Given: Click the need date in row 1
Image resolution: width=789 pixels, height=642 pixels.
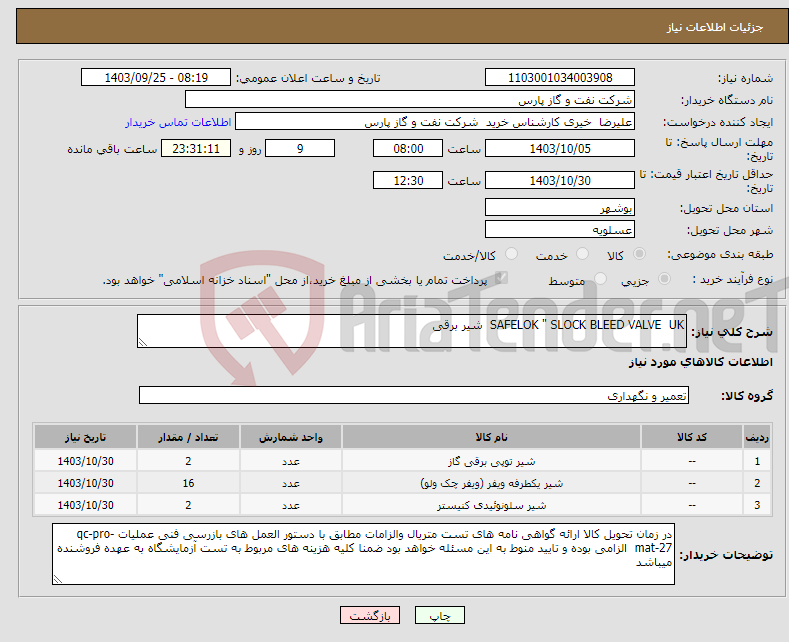Looking at the screenshot, I should pyautogui.click(x=86, y=461).
